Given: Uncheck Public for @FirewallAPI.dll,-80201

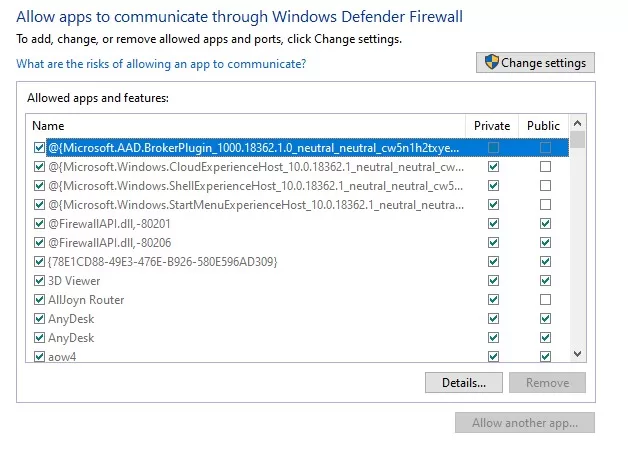Looking at the screenshot, I should tap(545, 223).
